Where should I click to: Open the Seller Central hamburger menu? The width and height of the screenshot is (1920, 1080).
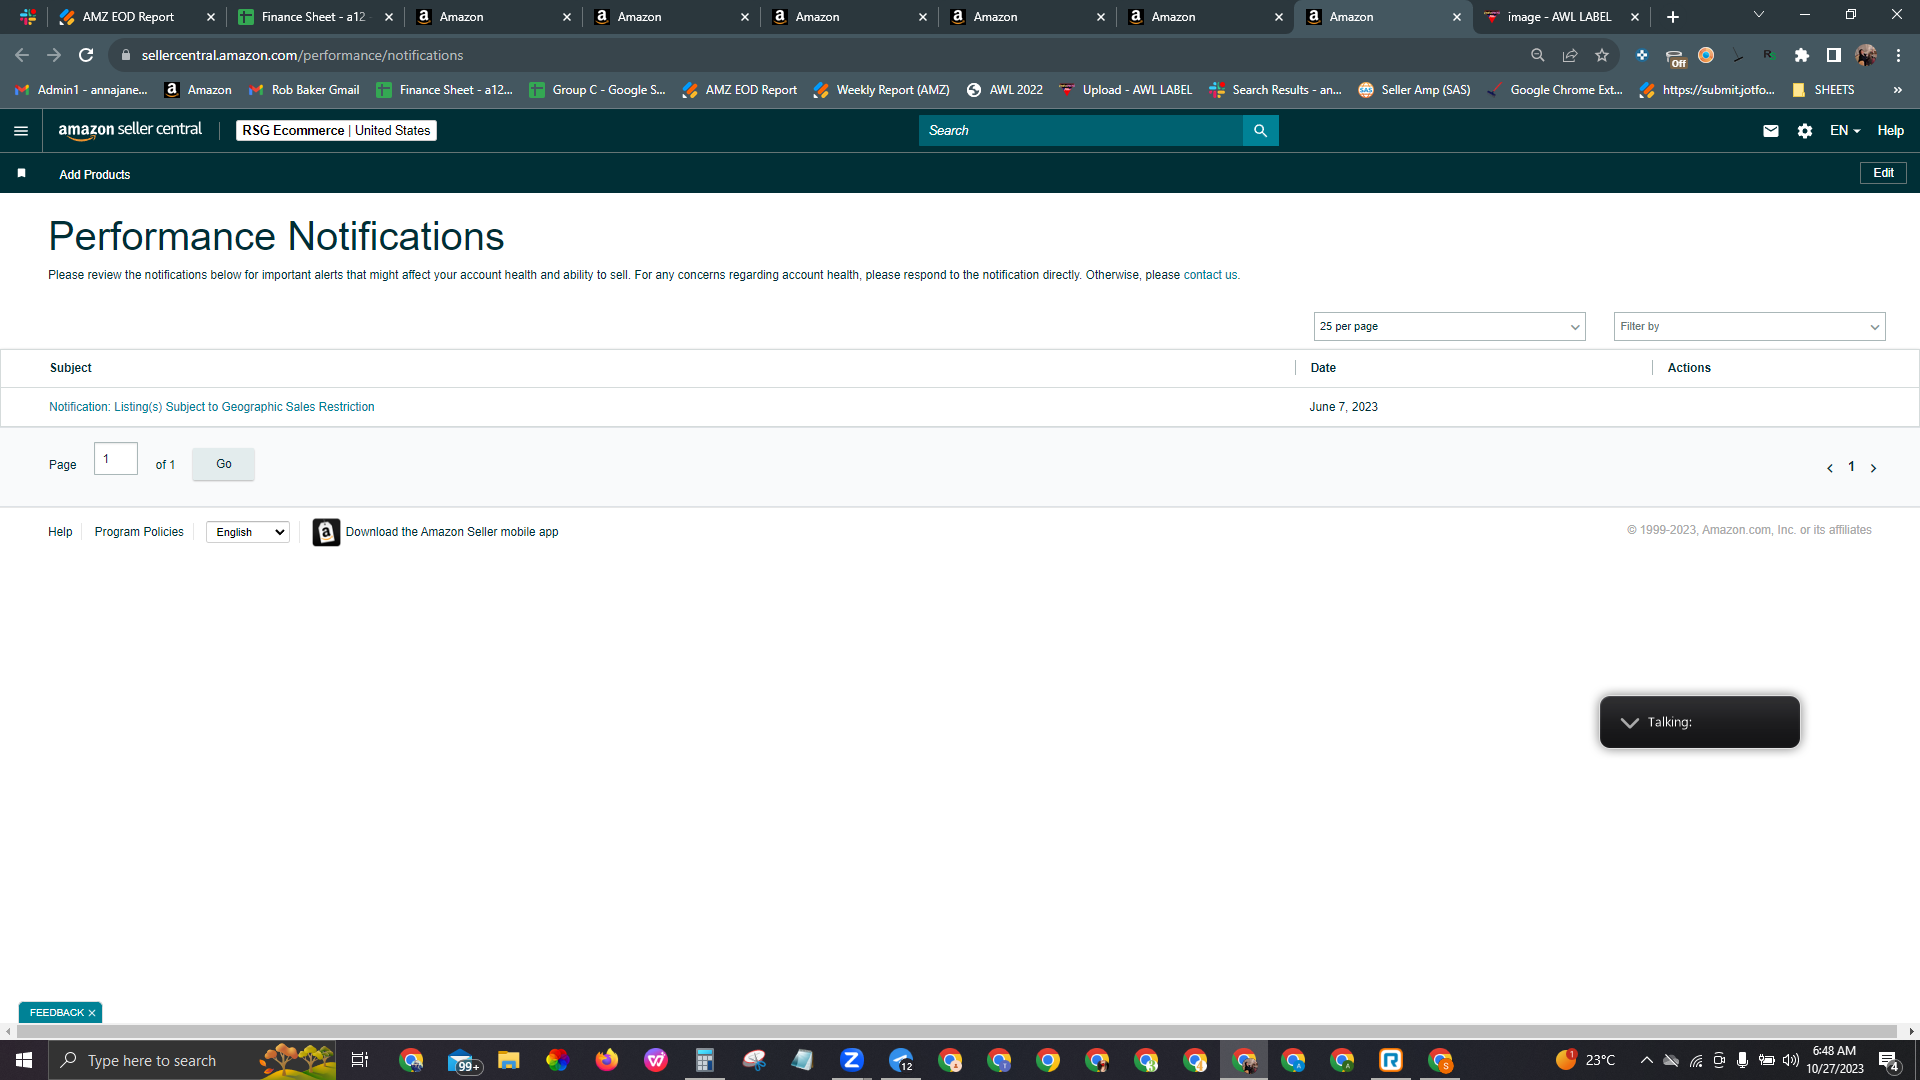(20, 131)
